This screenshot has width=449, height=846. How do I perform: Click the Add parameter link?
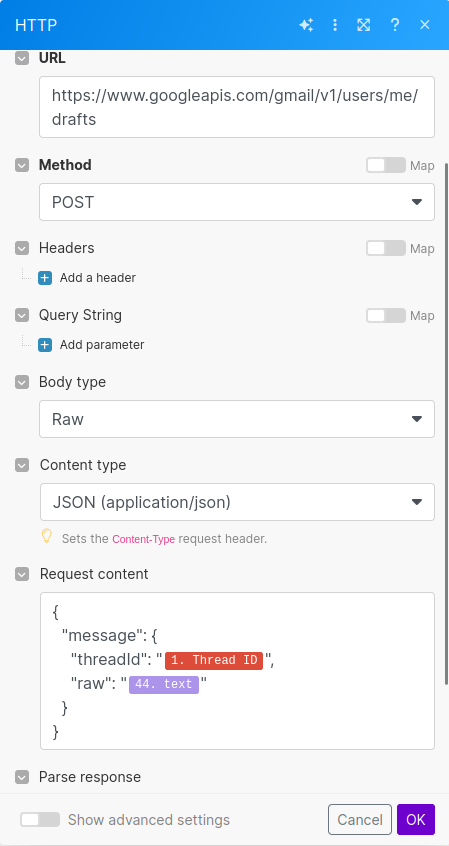coord(102,345)
